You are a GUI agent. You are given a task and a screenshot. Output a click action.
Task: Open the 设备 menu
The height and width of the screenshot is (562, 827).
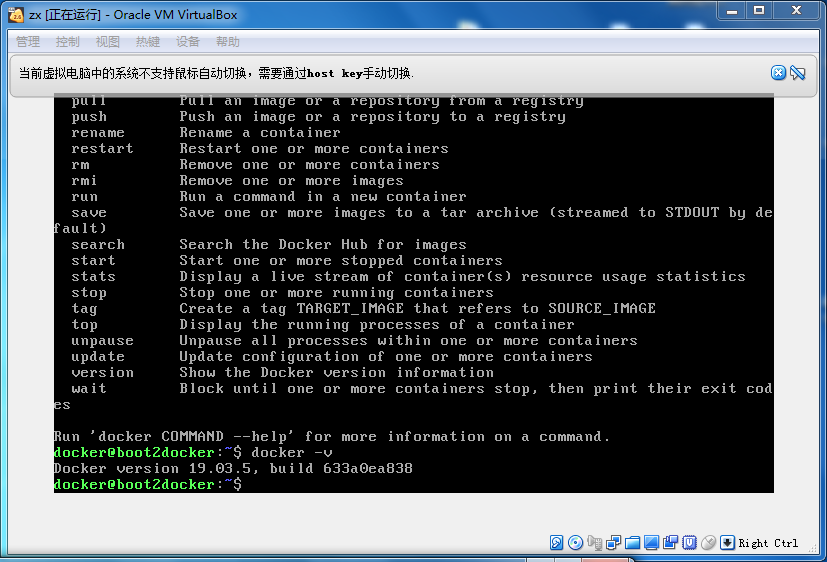(188, 42)
